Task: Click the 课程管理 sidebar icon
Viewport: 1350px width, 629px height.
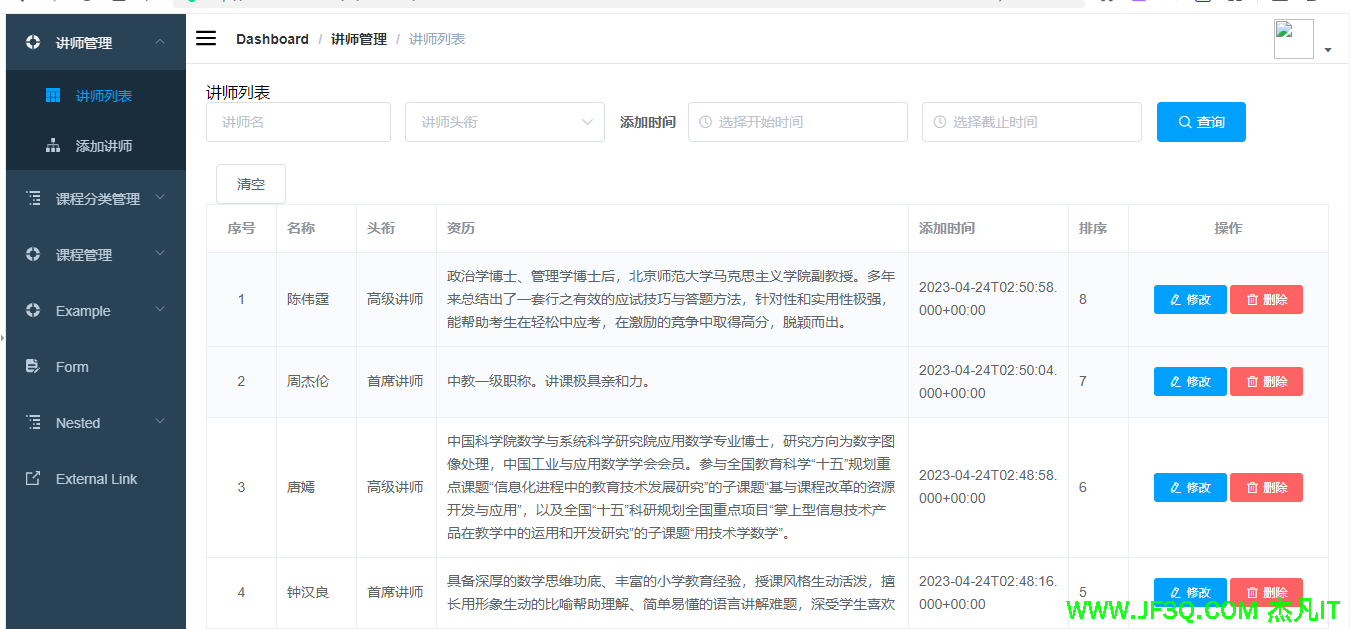Action: tap(33, 255)
